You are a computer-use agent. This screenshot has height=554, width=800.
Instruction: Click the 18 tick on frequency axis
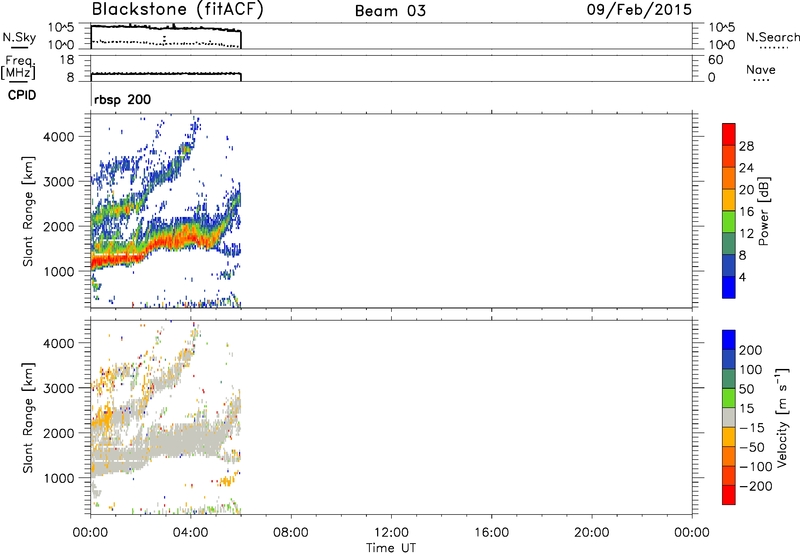coord(67,60)
